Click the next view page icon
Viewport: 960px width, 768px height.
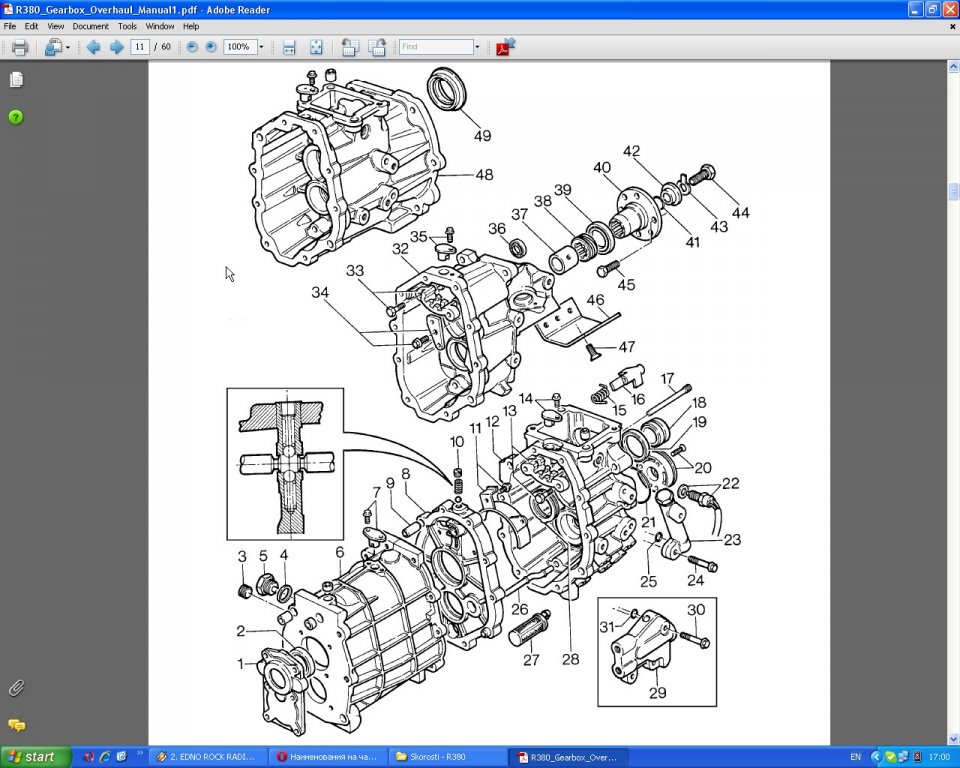pos(377,47)
